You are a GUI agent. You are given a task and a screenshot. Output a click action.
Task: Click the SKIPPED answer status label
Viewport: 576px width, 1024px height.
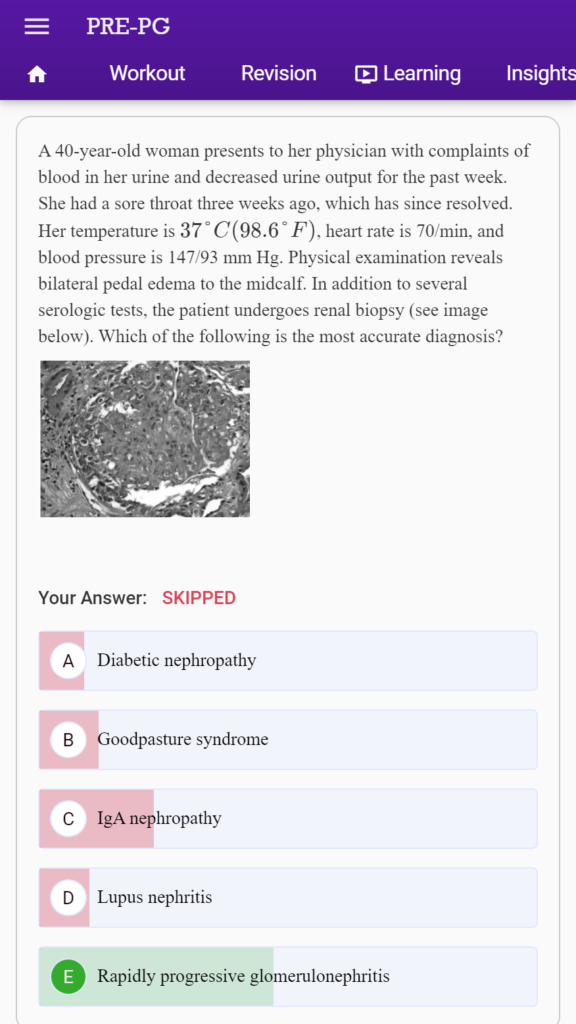point(199,598)
